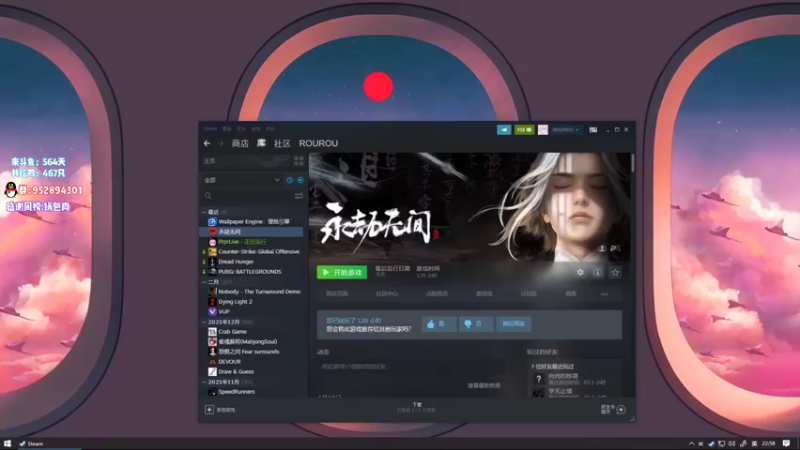Click thumbs down not recommend button
The height and width of the screenshot is (450, 800).
click(476, 323)
